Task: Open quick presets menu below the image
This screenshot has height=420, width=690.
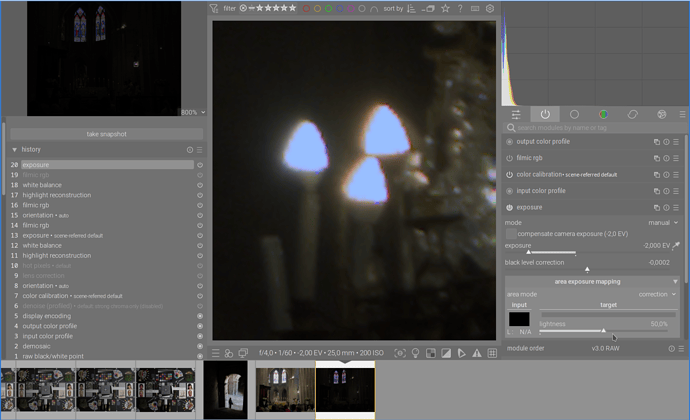Action: pyautogui.click(x=216, y=353)
